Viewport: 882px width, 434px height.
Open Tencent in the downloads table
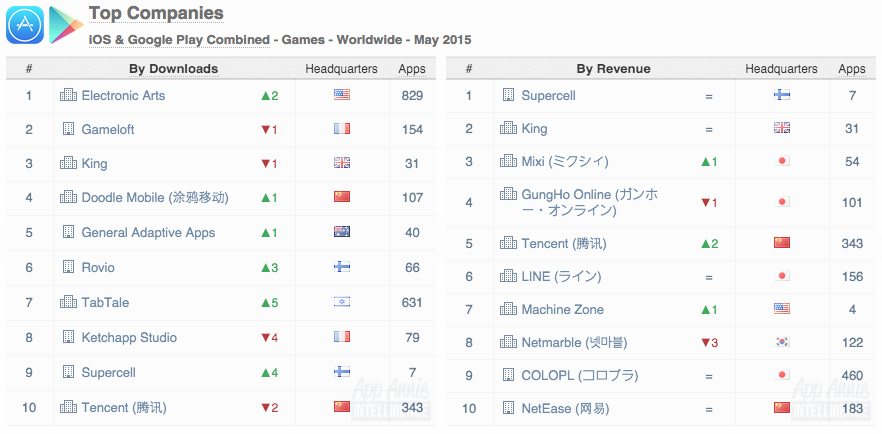[x=124, y=407]
